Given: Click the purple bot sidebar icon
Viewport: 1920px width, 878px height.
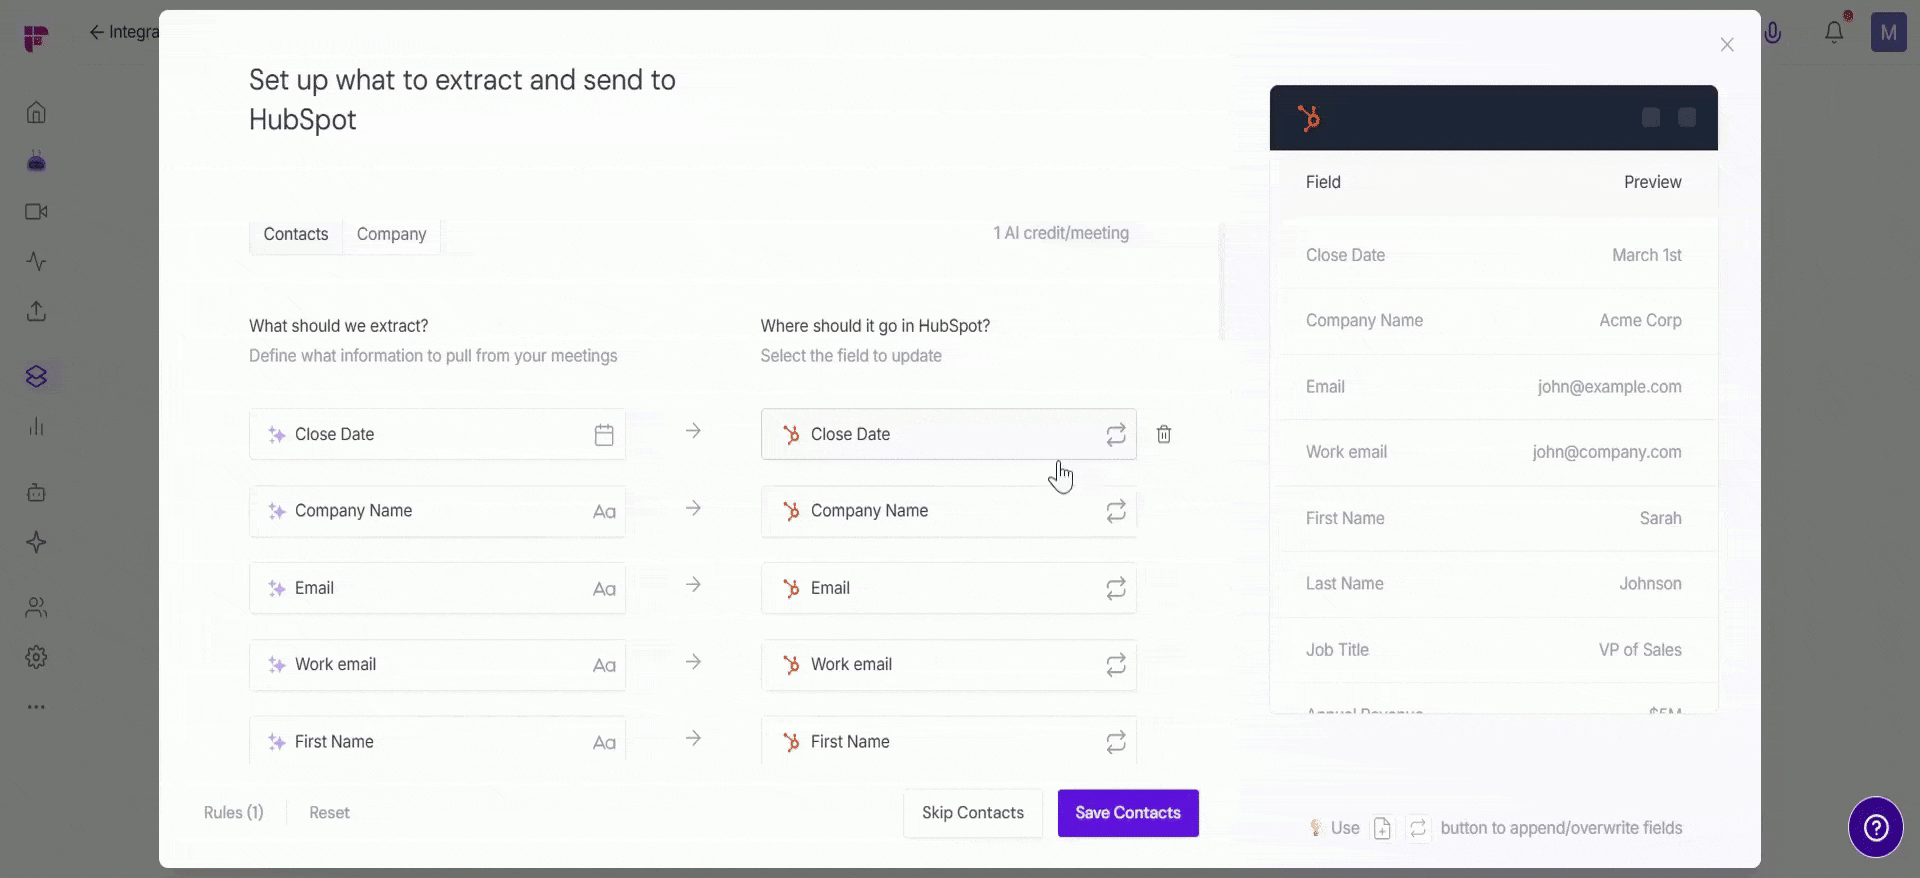Looking at the screenshot, I should click(36, 161).
